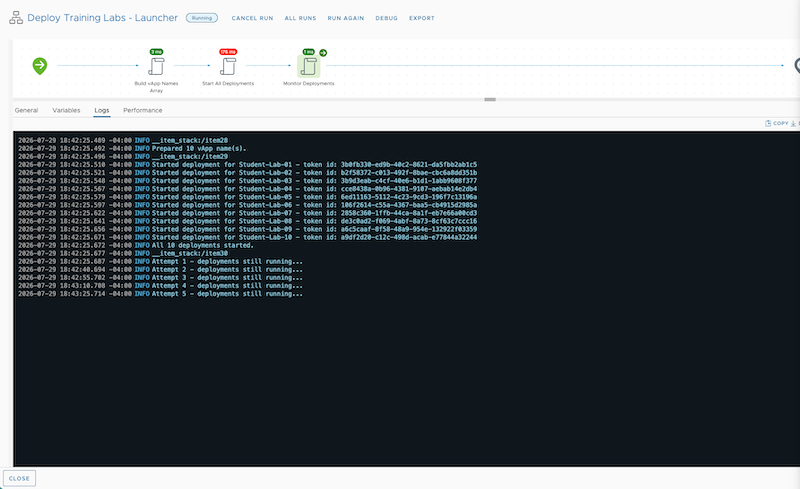The image size is (800, 489).
Task: Click the 'Attempt 3 - deployments still running' line
Action: [x=160, y=278]
